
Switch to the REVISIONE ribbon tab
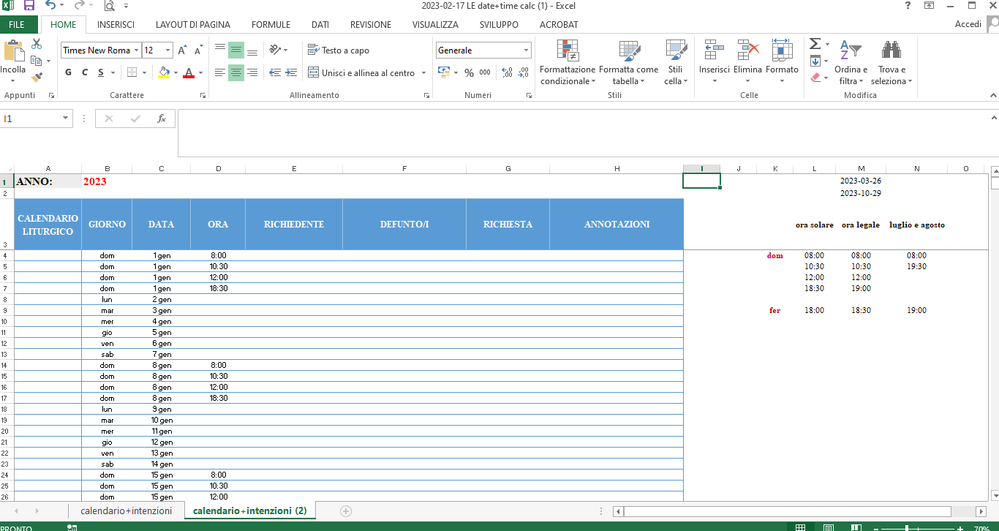pyautogui.click(x=371, y=25)
